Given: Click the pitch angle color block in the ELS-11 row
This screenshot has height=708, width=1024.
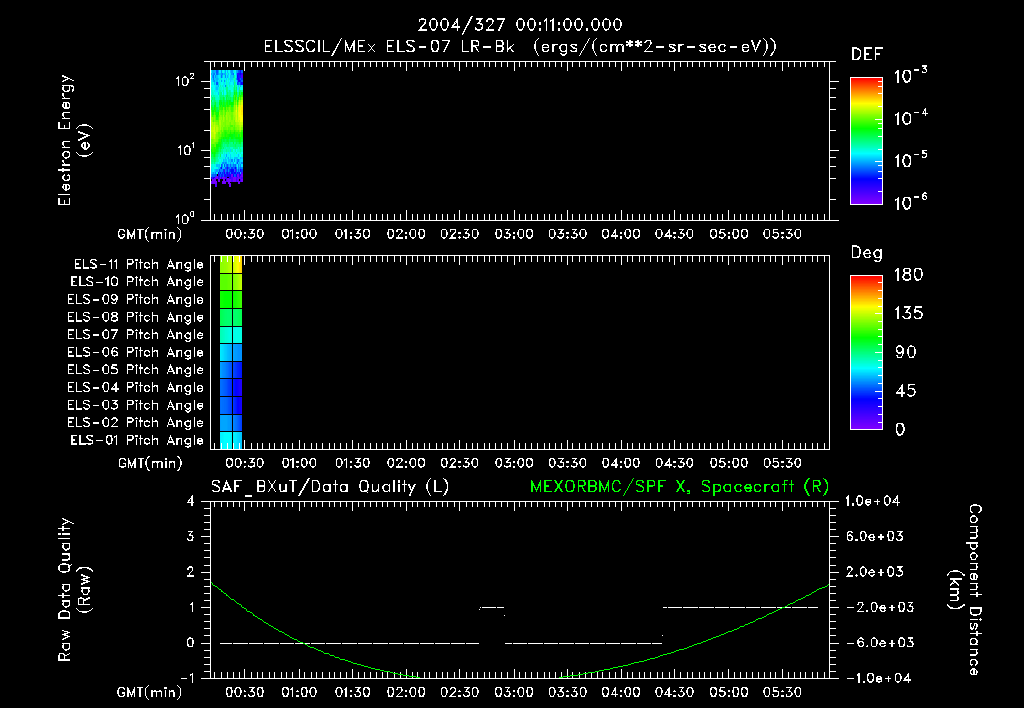Looking at the screenshot, I should [231, 265].
